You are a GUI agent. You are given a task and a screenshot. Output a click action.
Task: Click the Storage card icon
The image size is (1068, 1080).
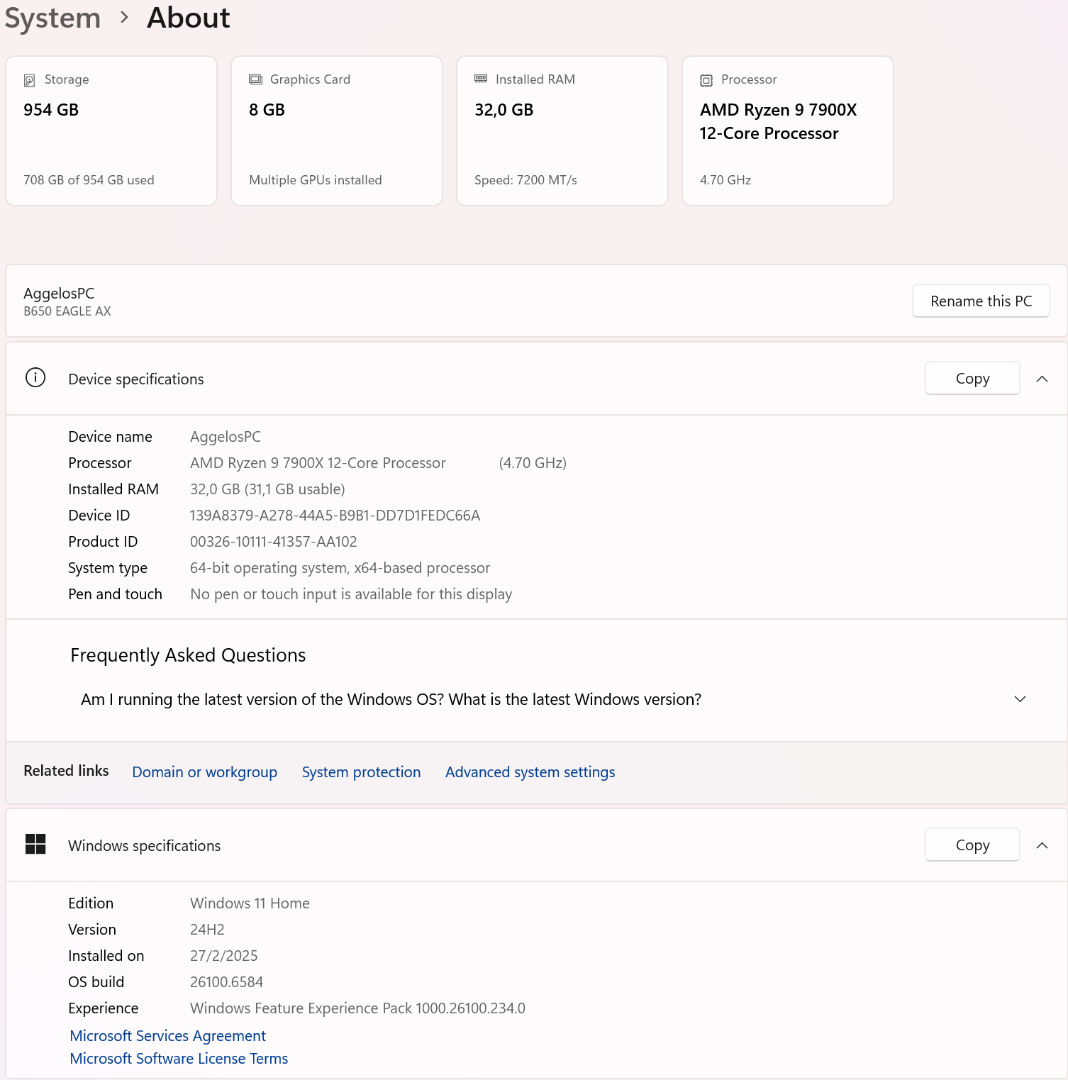30,80
